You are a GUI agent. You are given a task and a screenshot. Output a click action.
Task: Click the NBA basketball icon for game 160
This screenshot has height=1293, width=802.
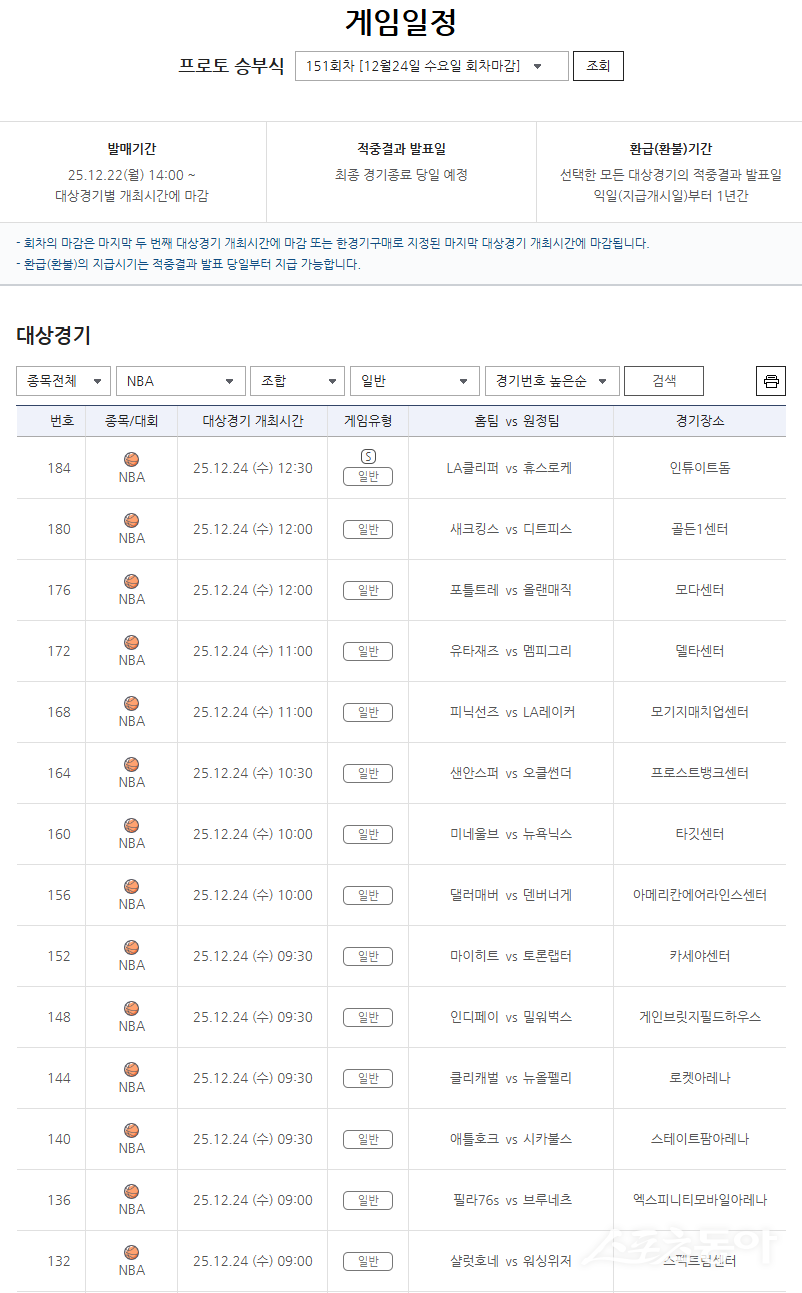(129, 827)
